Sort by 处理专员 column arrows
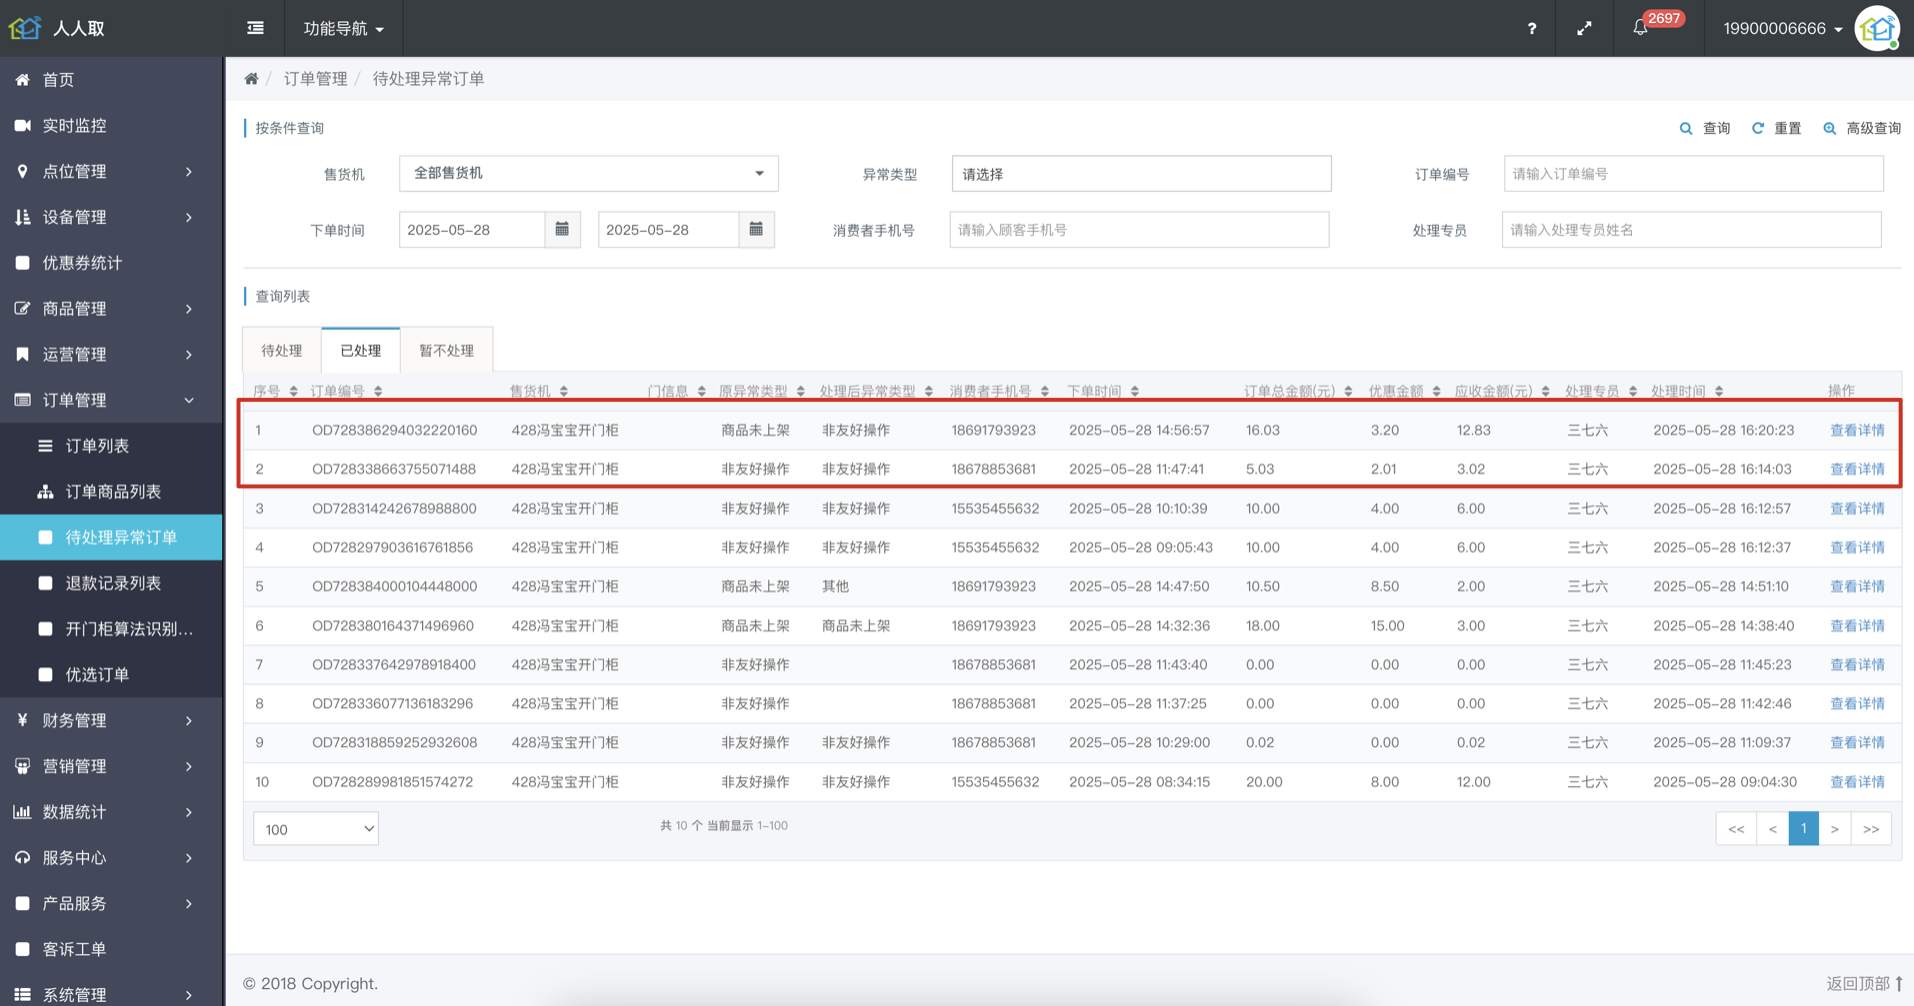Screen dimensions: 1914x1006 [x=1633, y=391]
